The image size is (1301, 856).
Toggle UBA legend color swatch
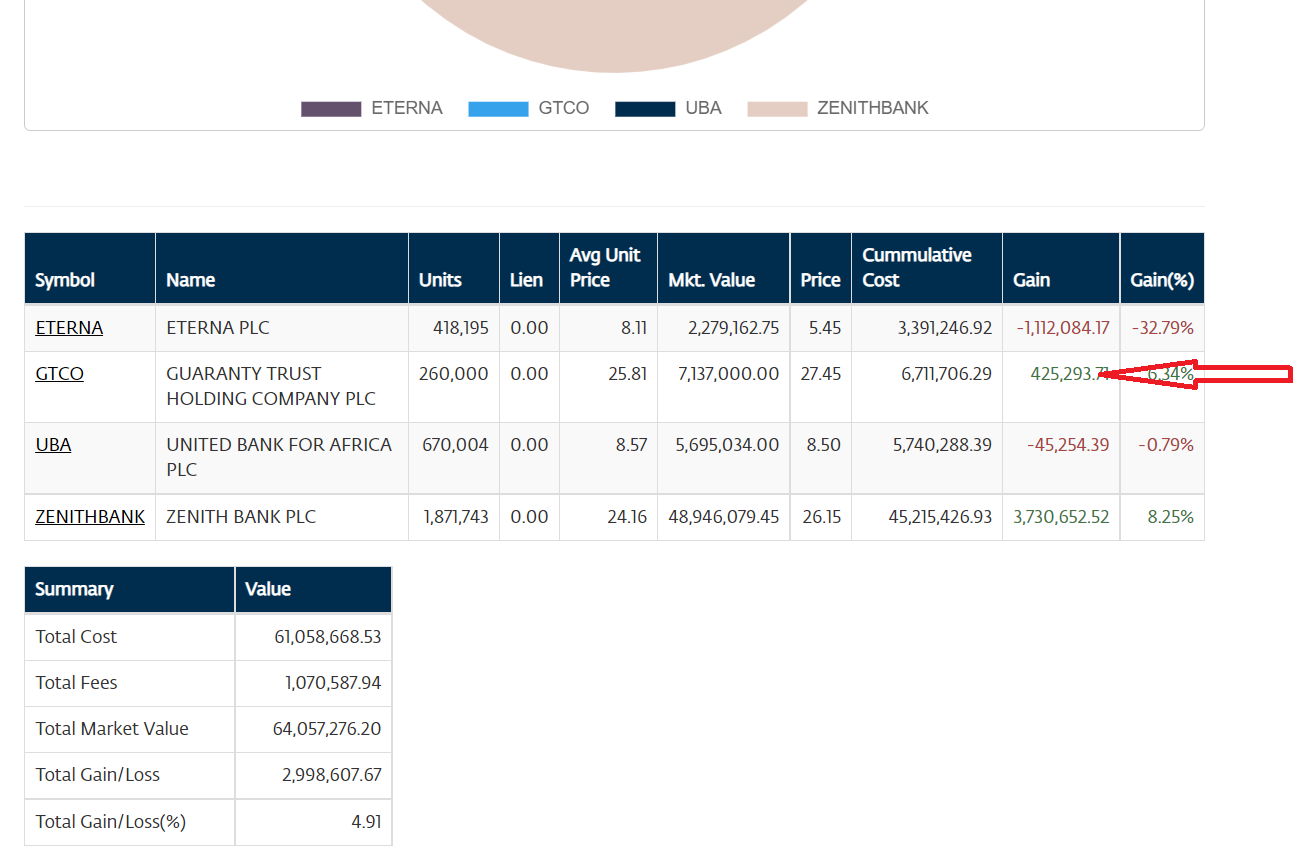[x=645, y=109]
